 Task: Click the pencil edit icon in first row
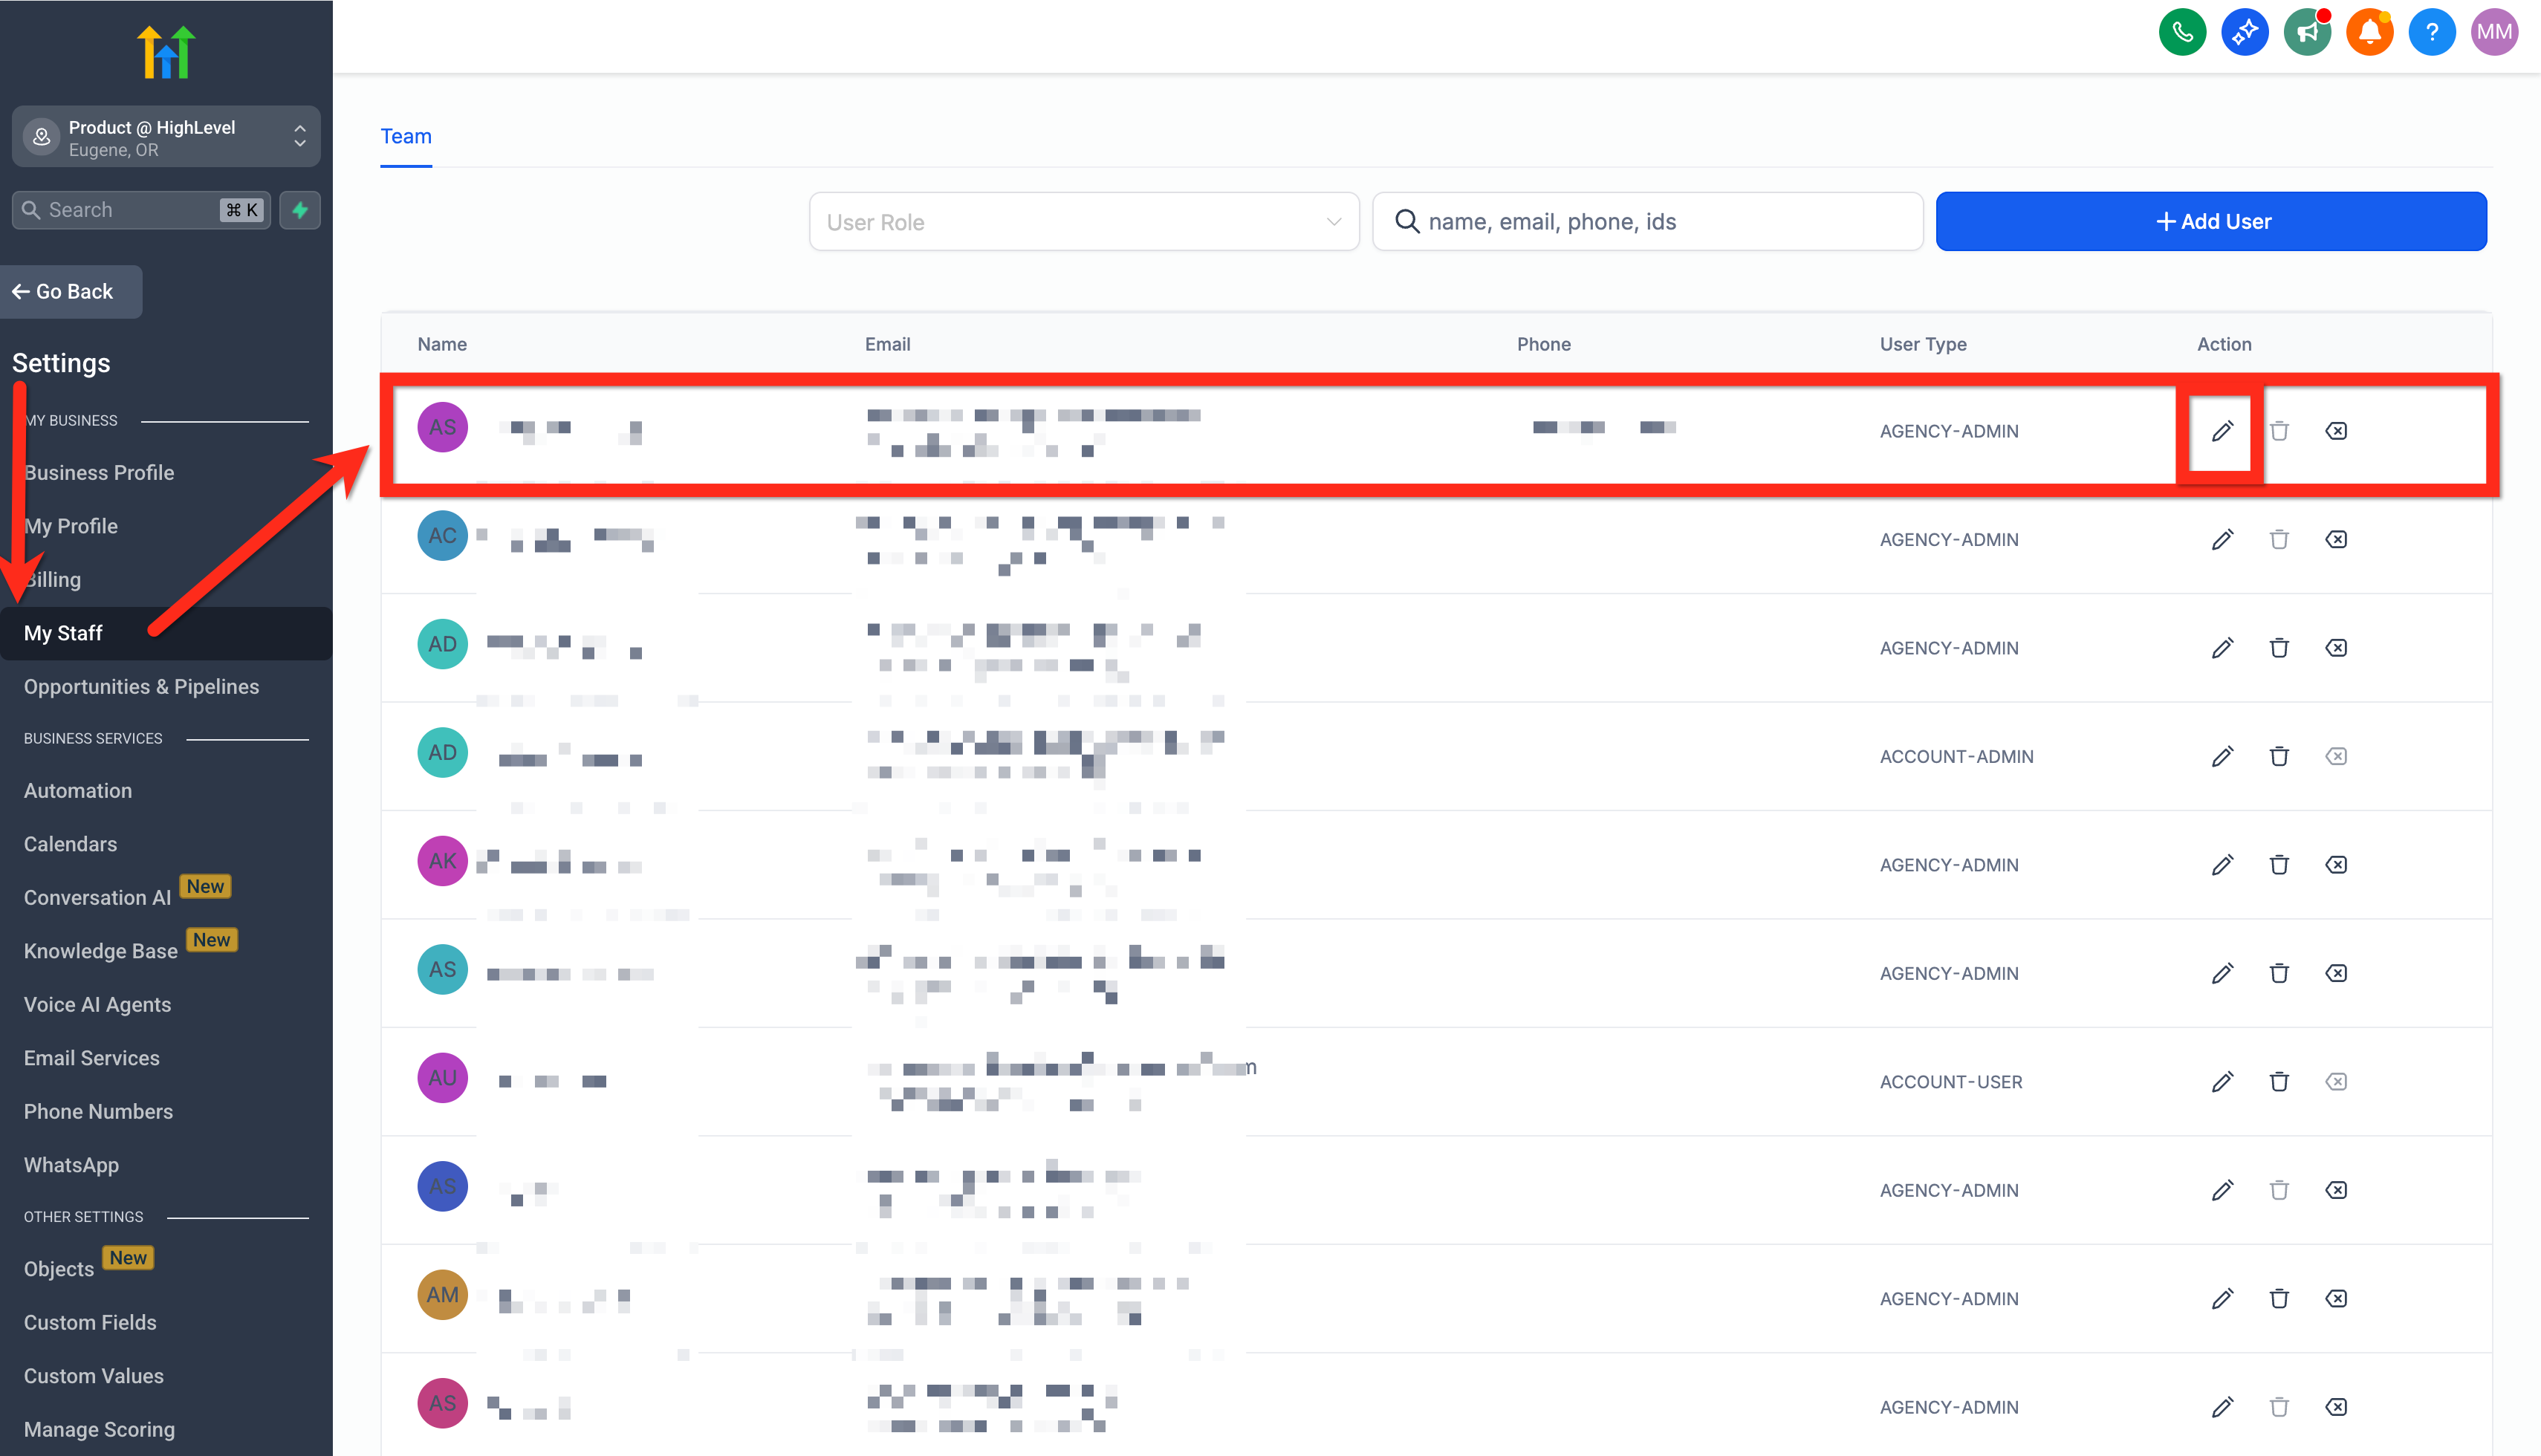click(x=2221, y=431)
